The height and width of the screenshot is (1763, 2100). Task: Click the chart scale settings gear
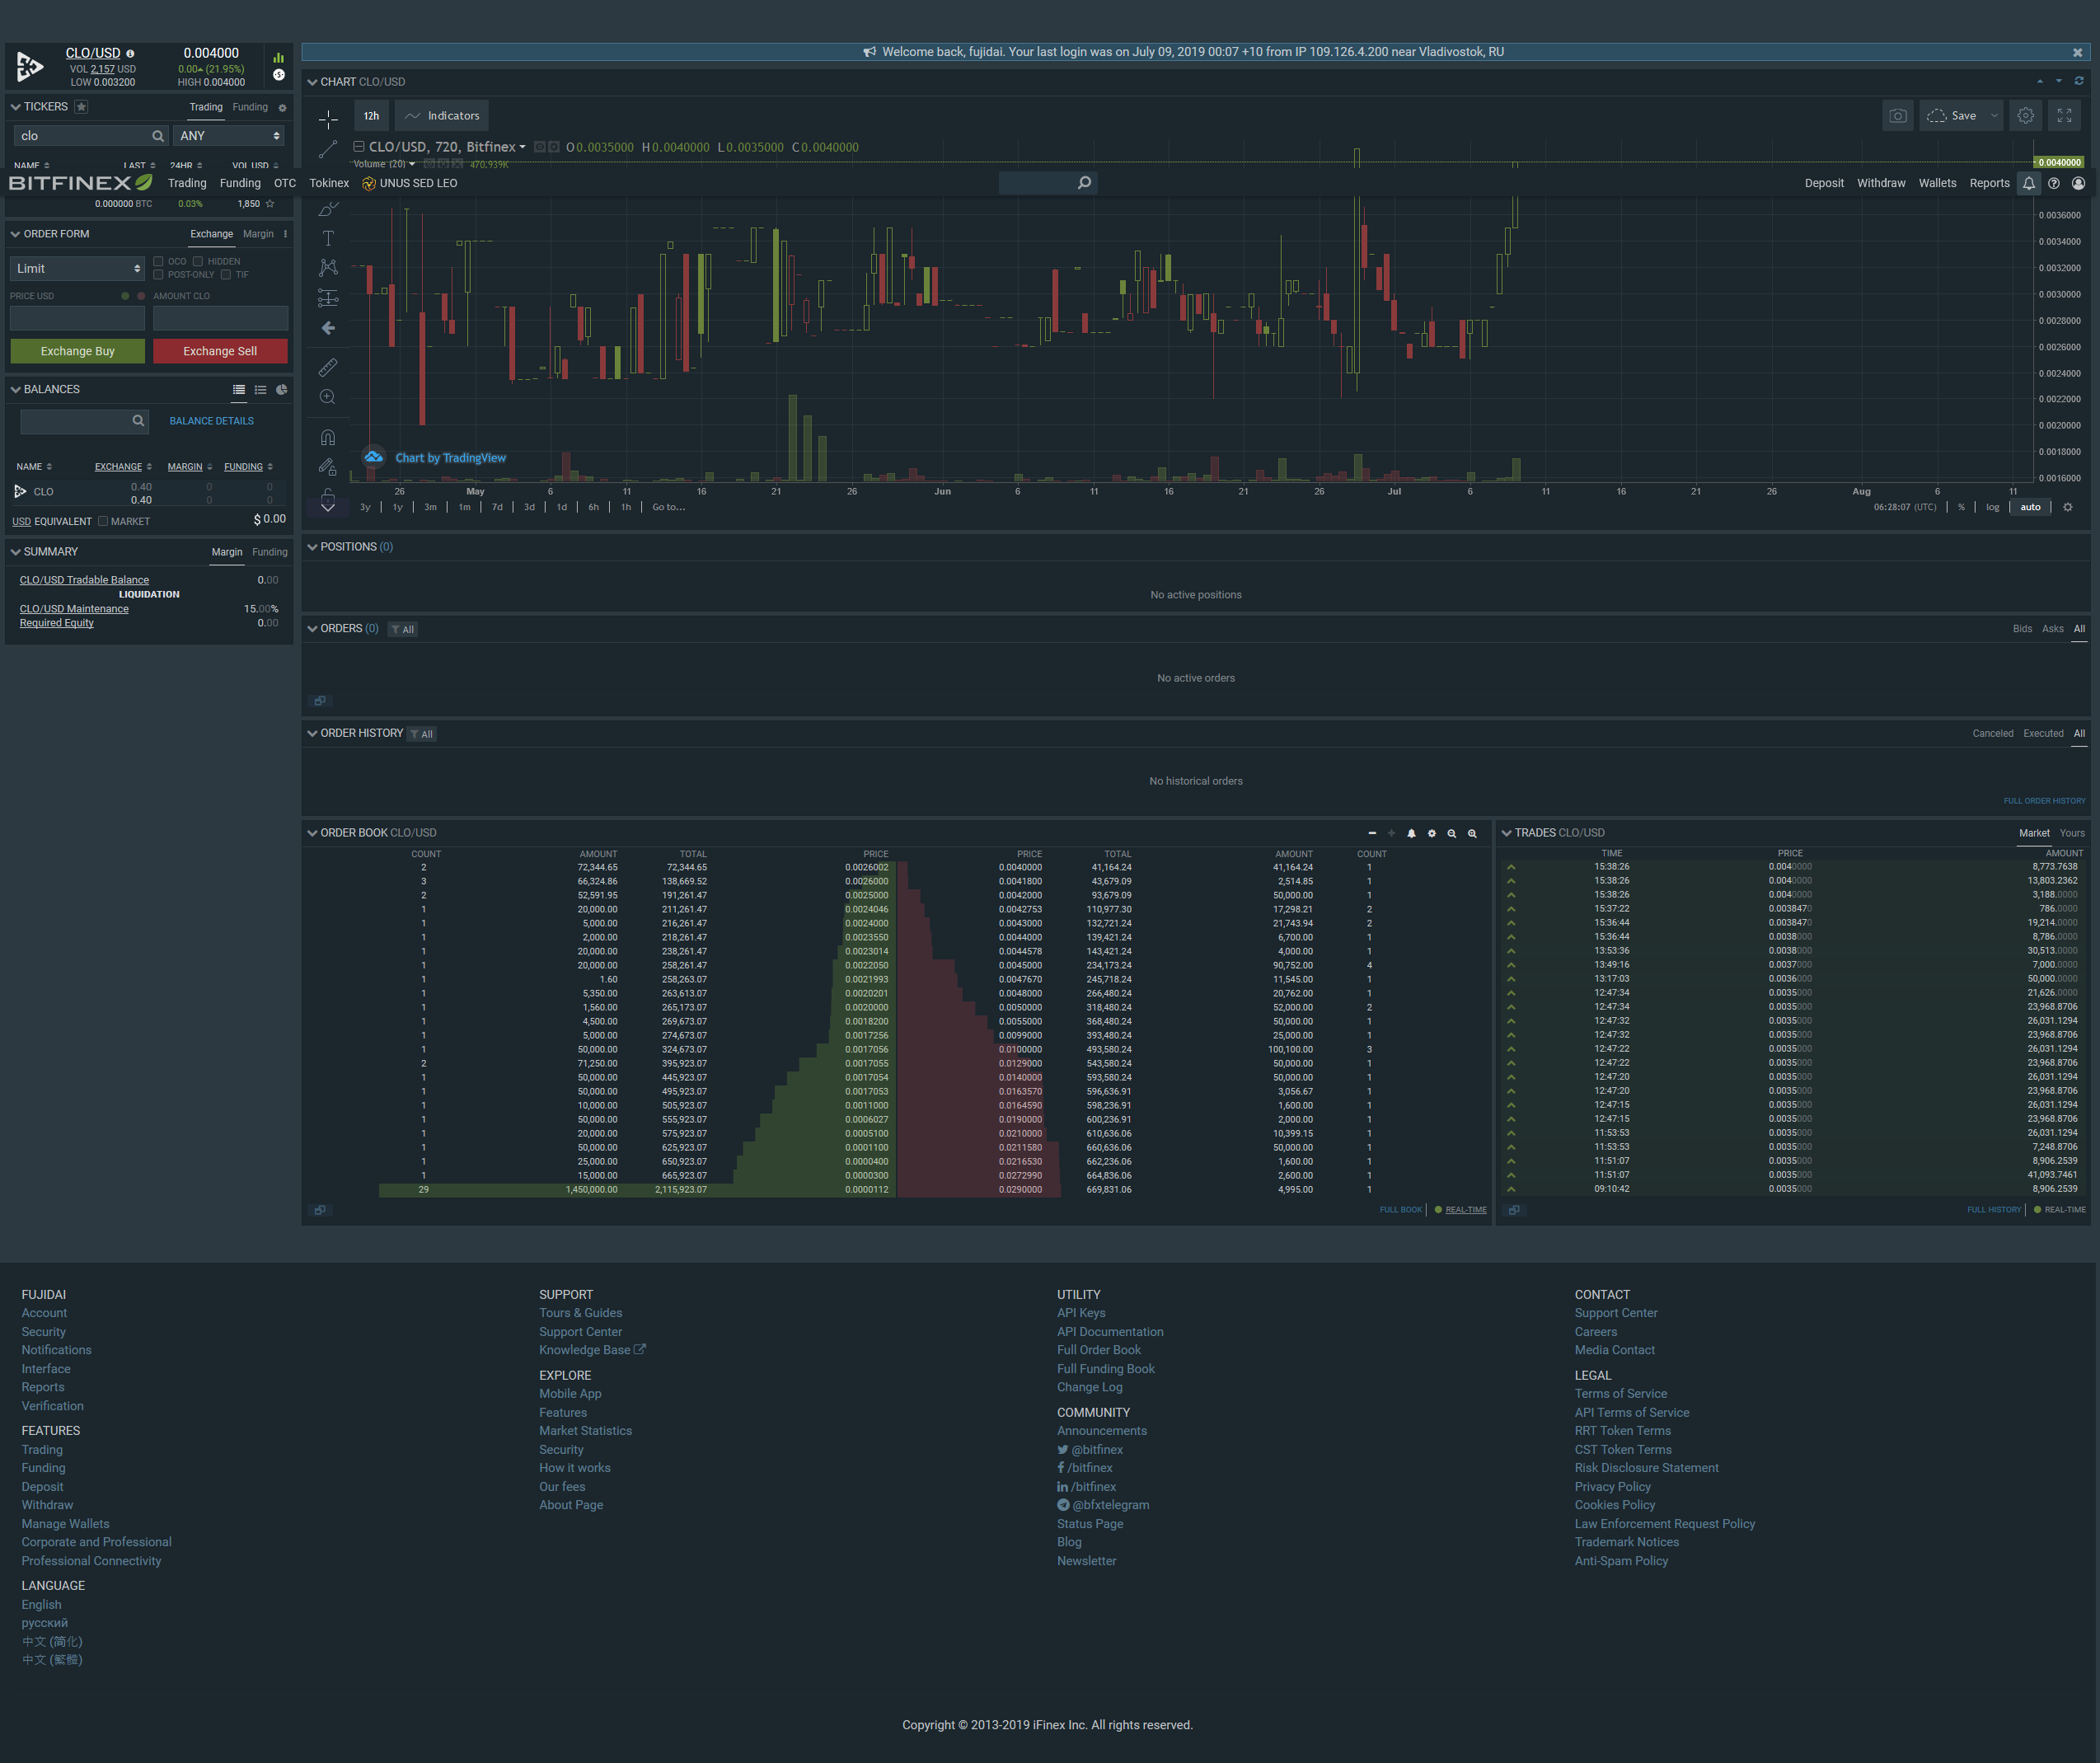tap(2068, 507)
